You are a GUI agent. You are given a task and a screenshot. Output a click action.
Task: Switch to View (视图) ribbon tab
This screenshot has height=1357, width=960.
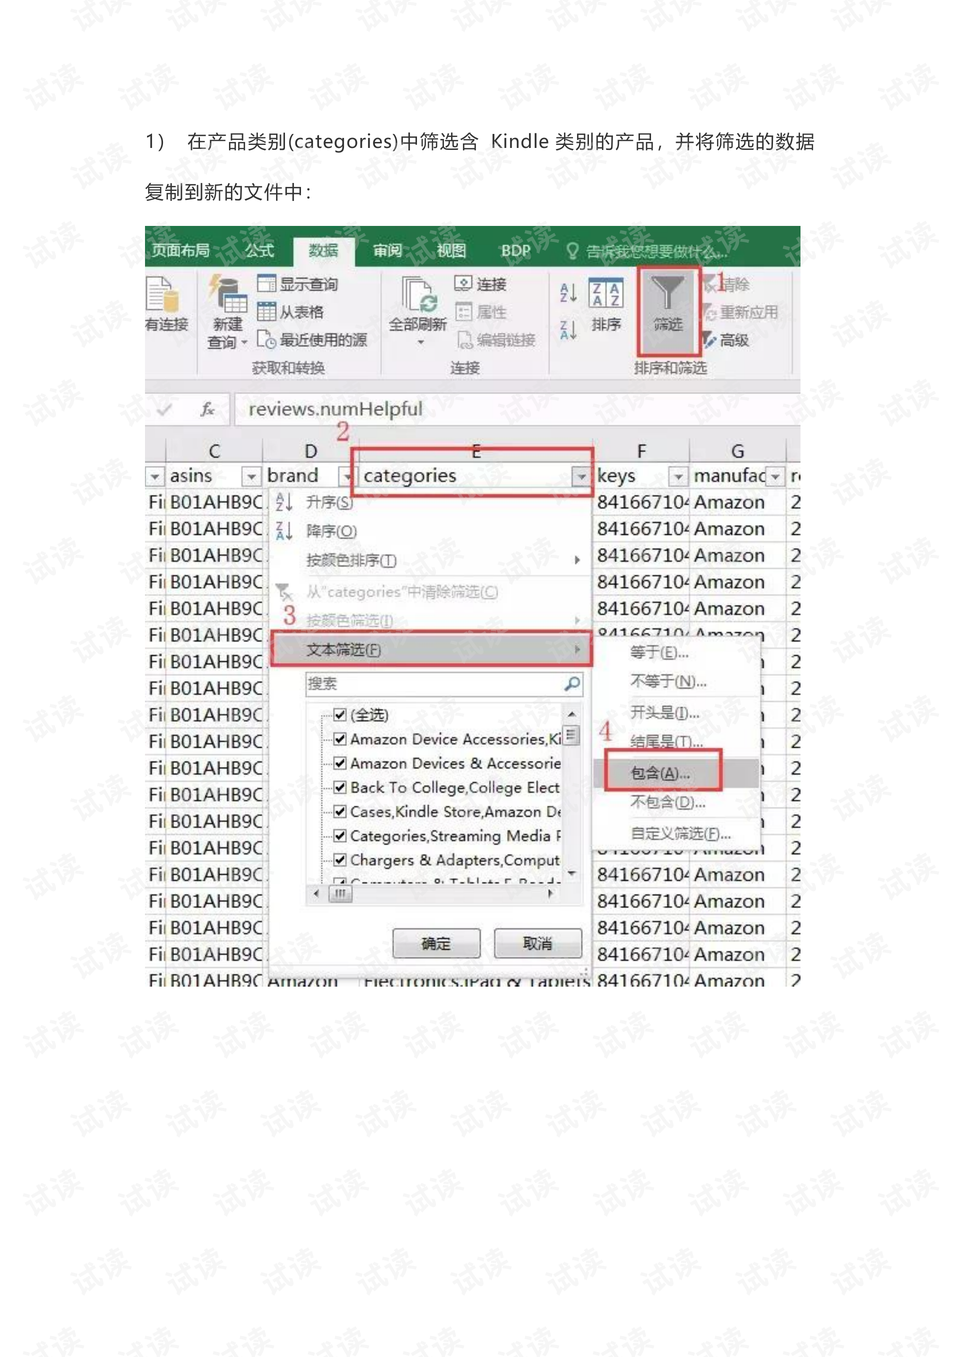pyautogui.click(x=451, y=251)
